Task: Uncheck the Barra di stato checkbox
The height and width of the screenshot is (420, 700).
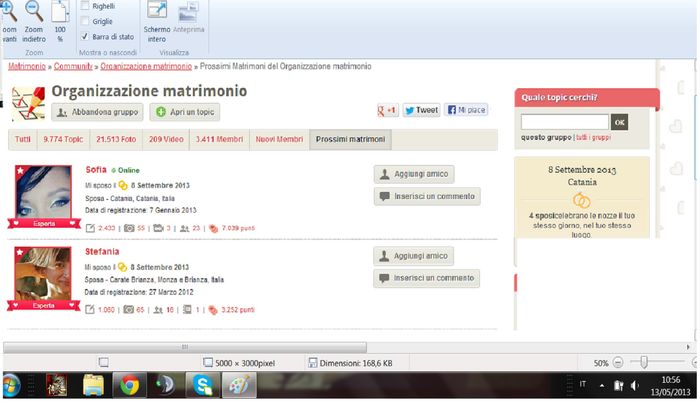Action: [85, 35]
